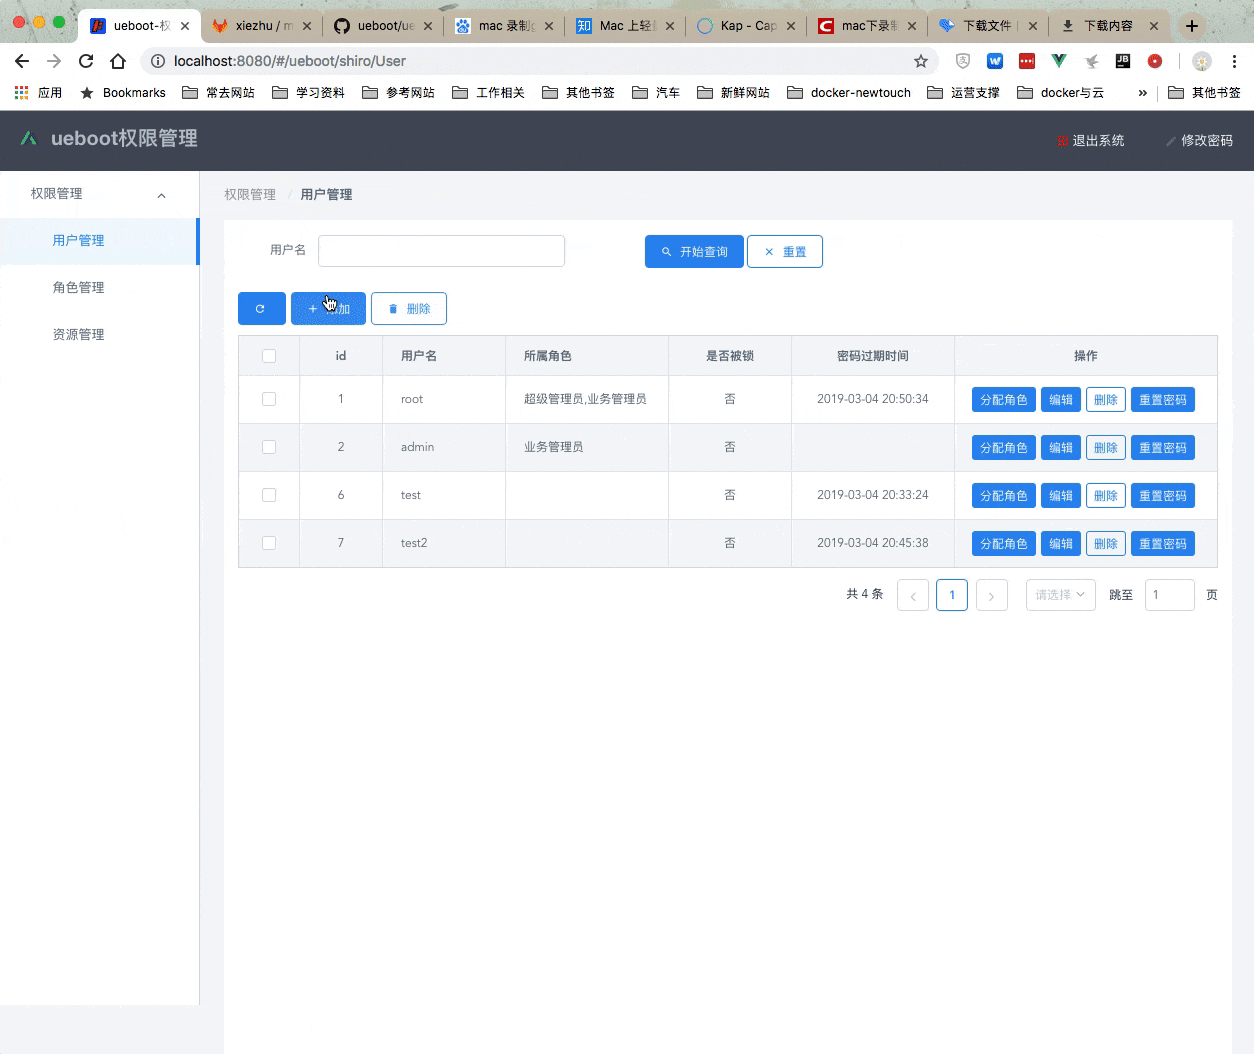Click 超级管理员,业务管理员 role cell
Screen dimensions: 1254x1054
[x=585, y=399]
